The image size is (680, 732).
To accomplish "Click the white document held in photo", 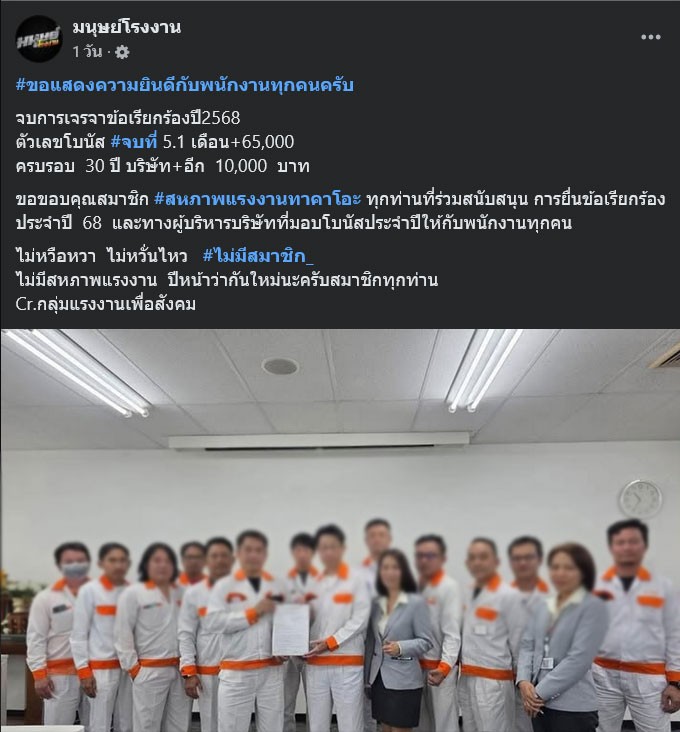I will coord(291,629).
